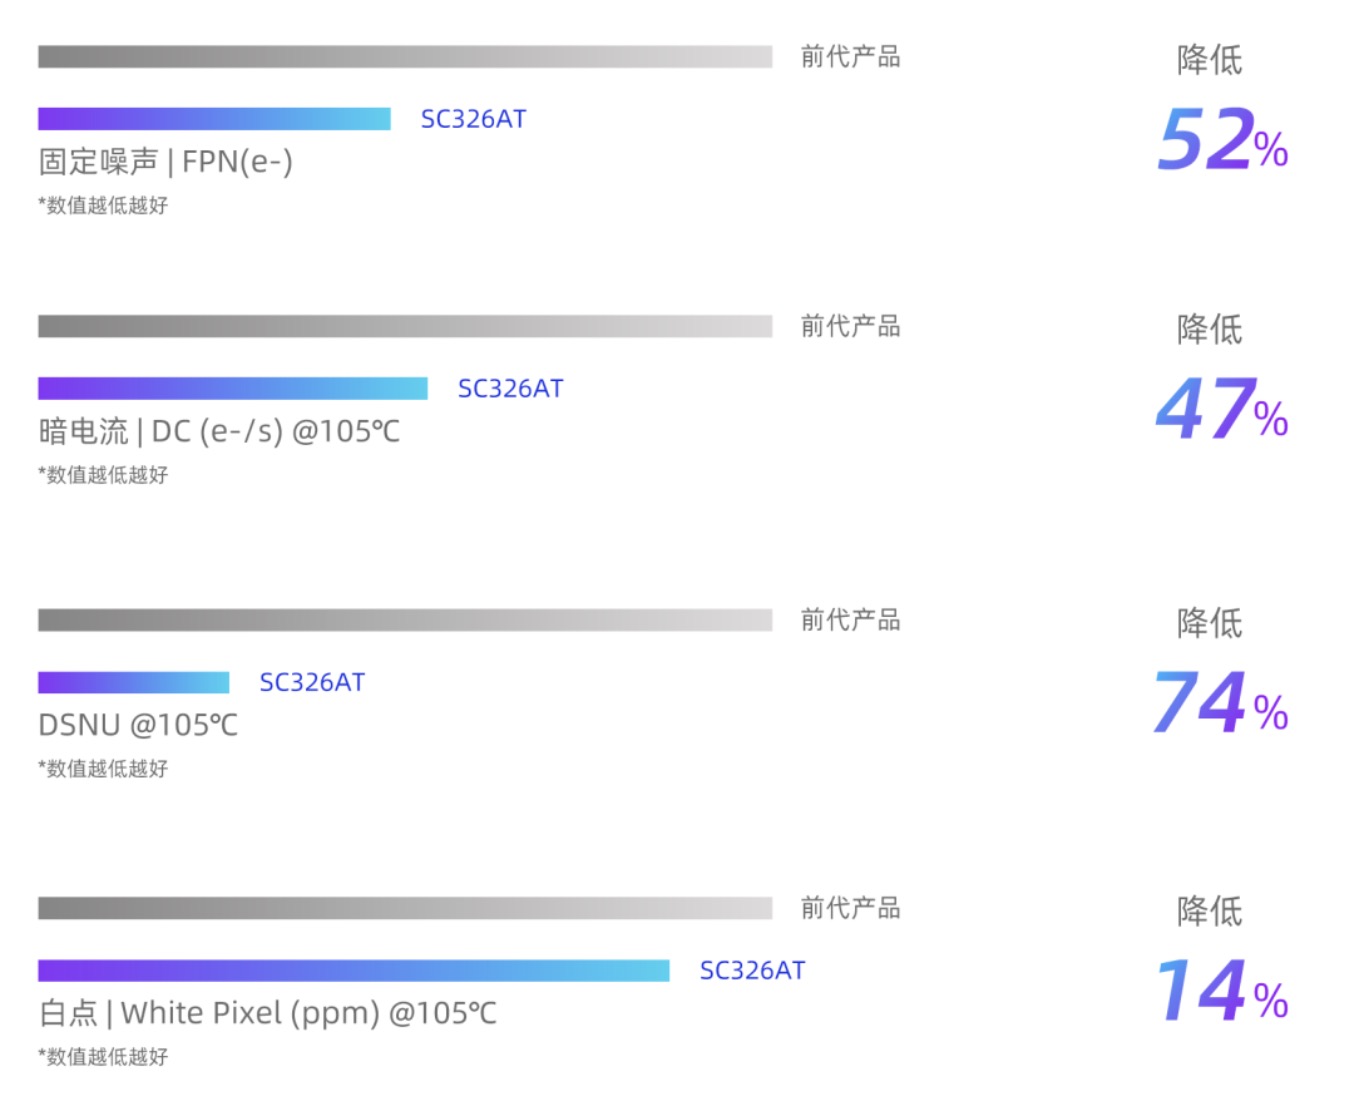1354x1094 pixels.
Task: Select the SC326AT label beside White Pixel bar
Action: point(752,970)
